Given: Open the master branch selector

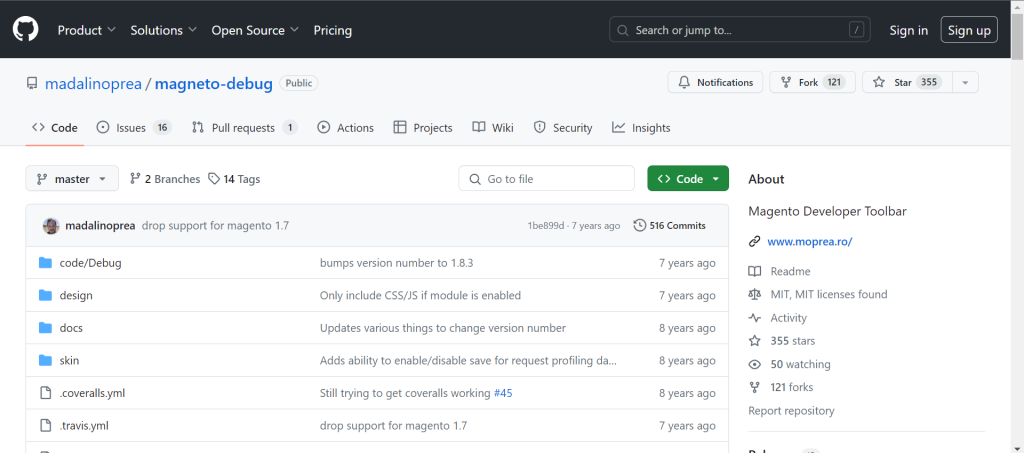Looking at the screenshot, I should (x=72, y=179).
